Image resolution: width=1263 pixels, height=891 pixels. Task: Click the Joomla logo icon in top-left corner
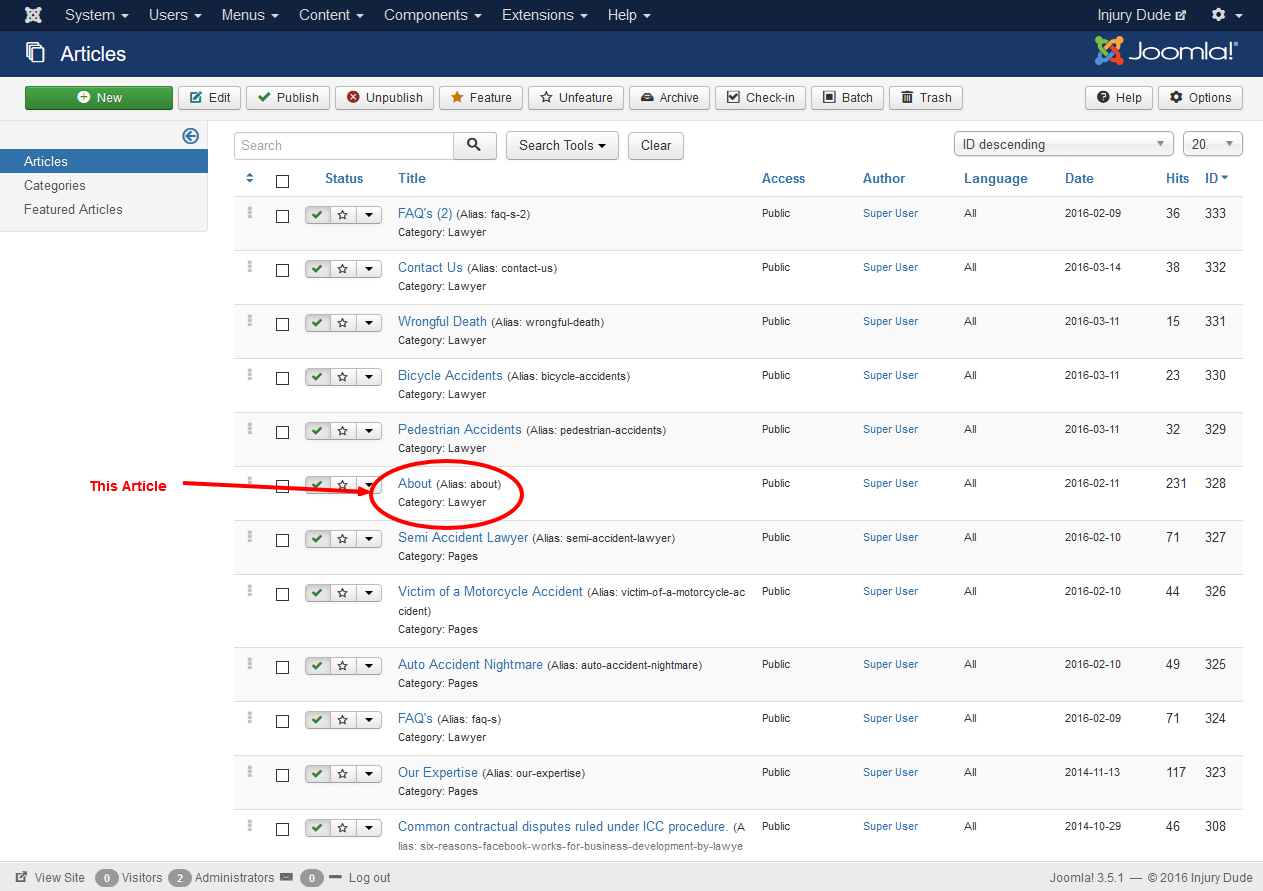[33, 15]
